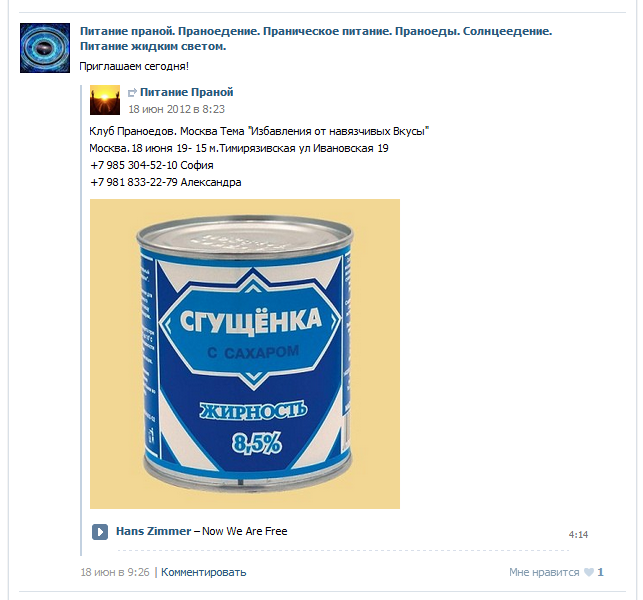Screen dimensions: 643x600
Task: Open the Сгущёнка can image
Action: coord(245,354)
